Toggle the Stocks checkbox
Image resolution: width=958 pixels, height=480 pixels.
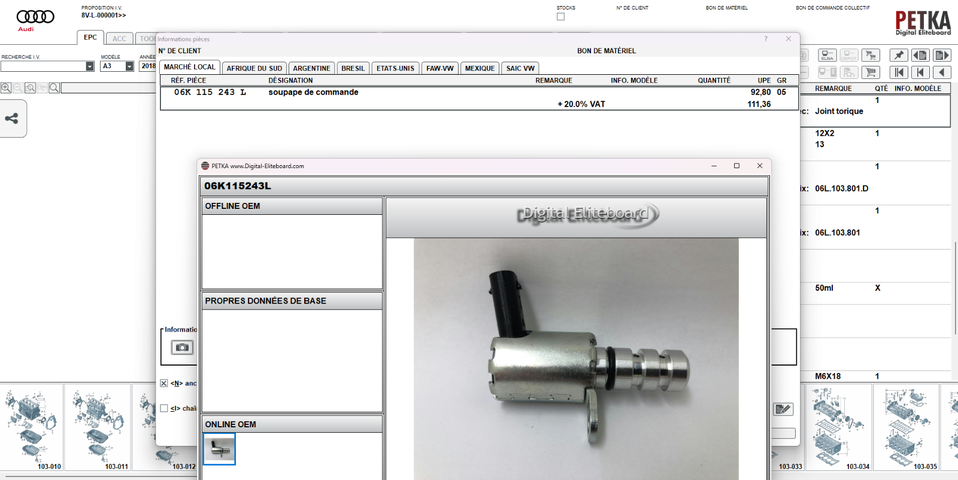tap(560, 17)
